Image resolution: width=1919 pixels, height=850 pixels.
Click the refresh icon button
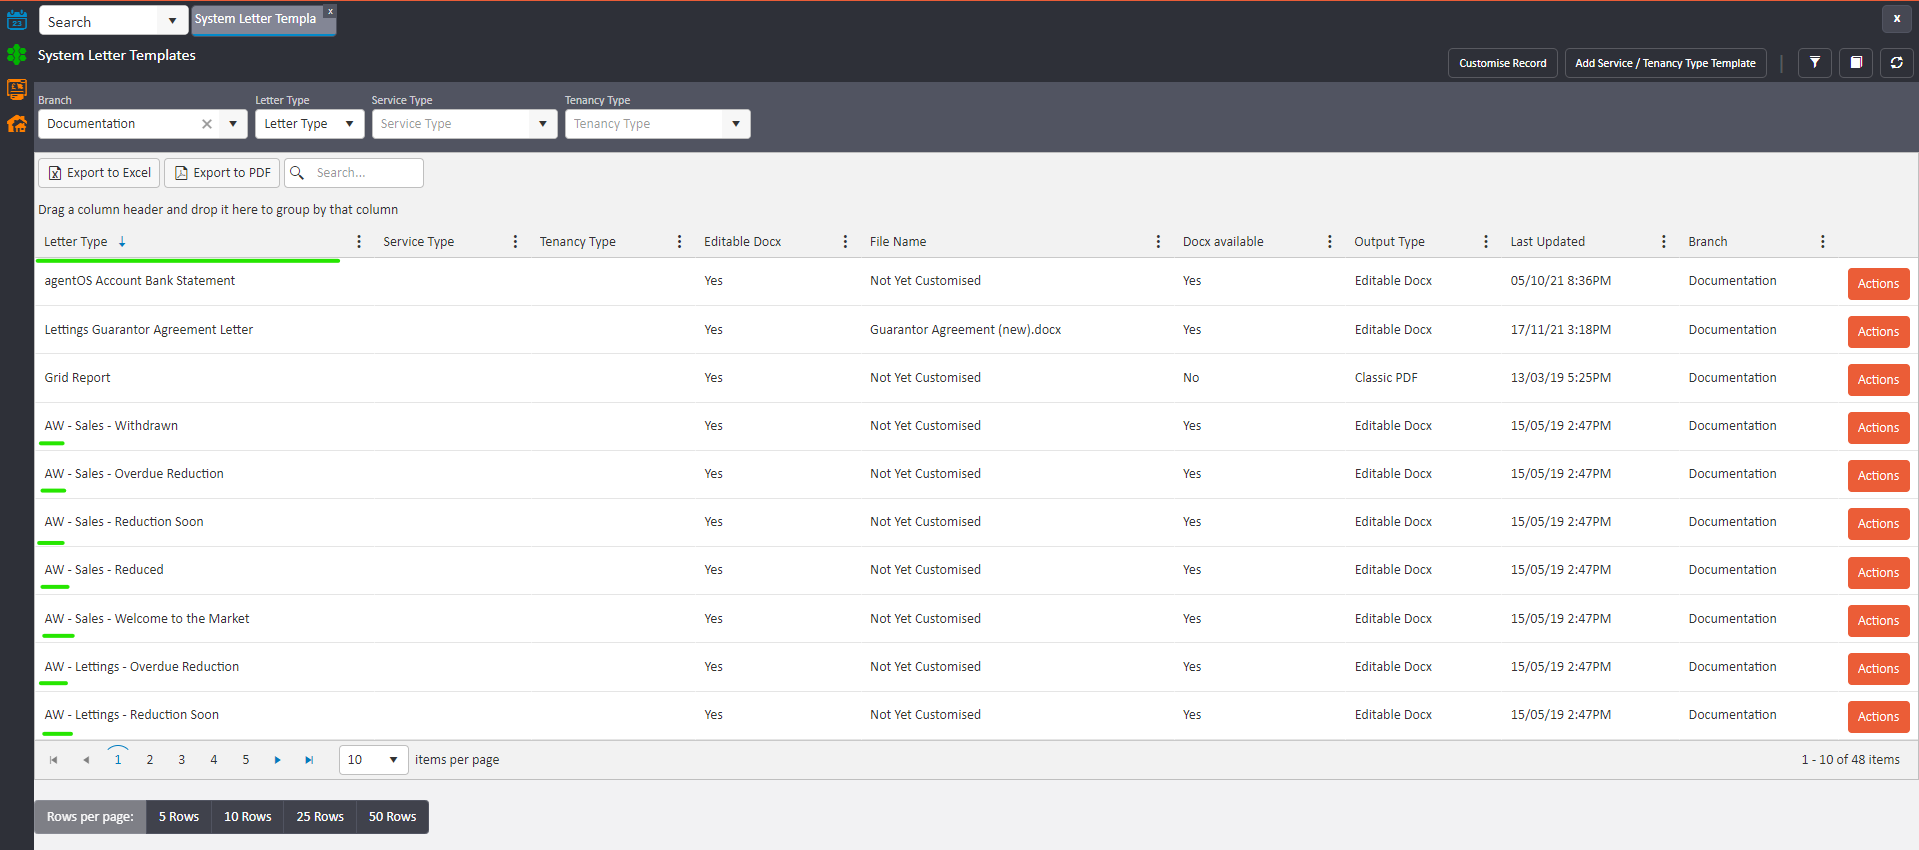click(1896, 63)
